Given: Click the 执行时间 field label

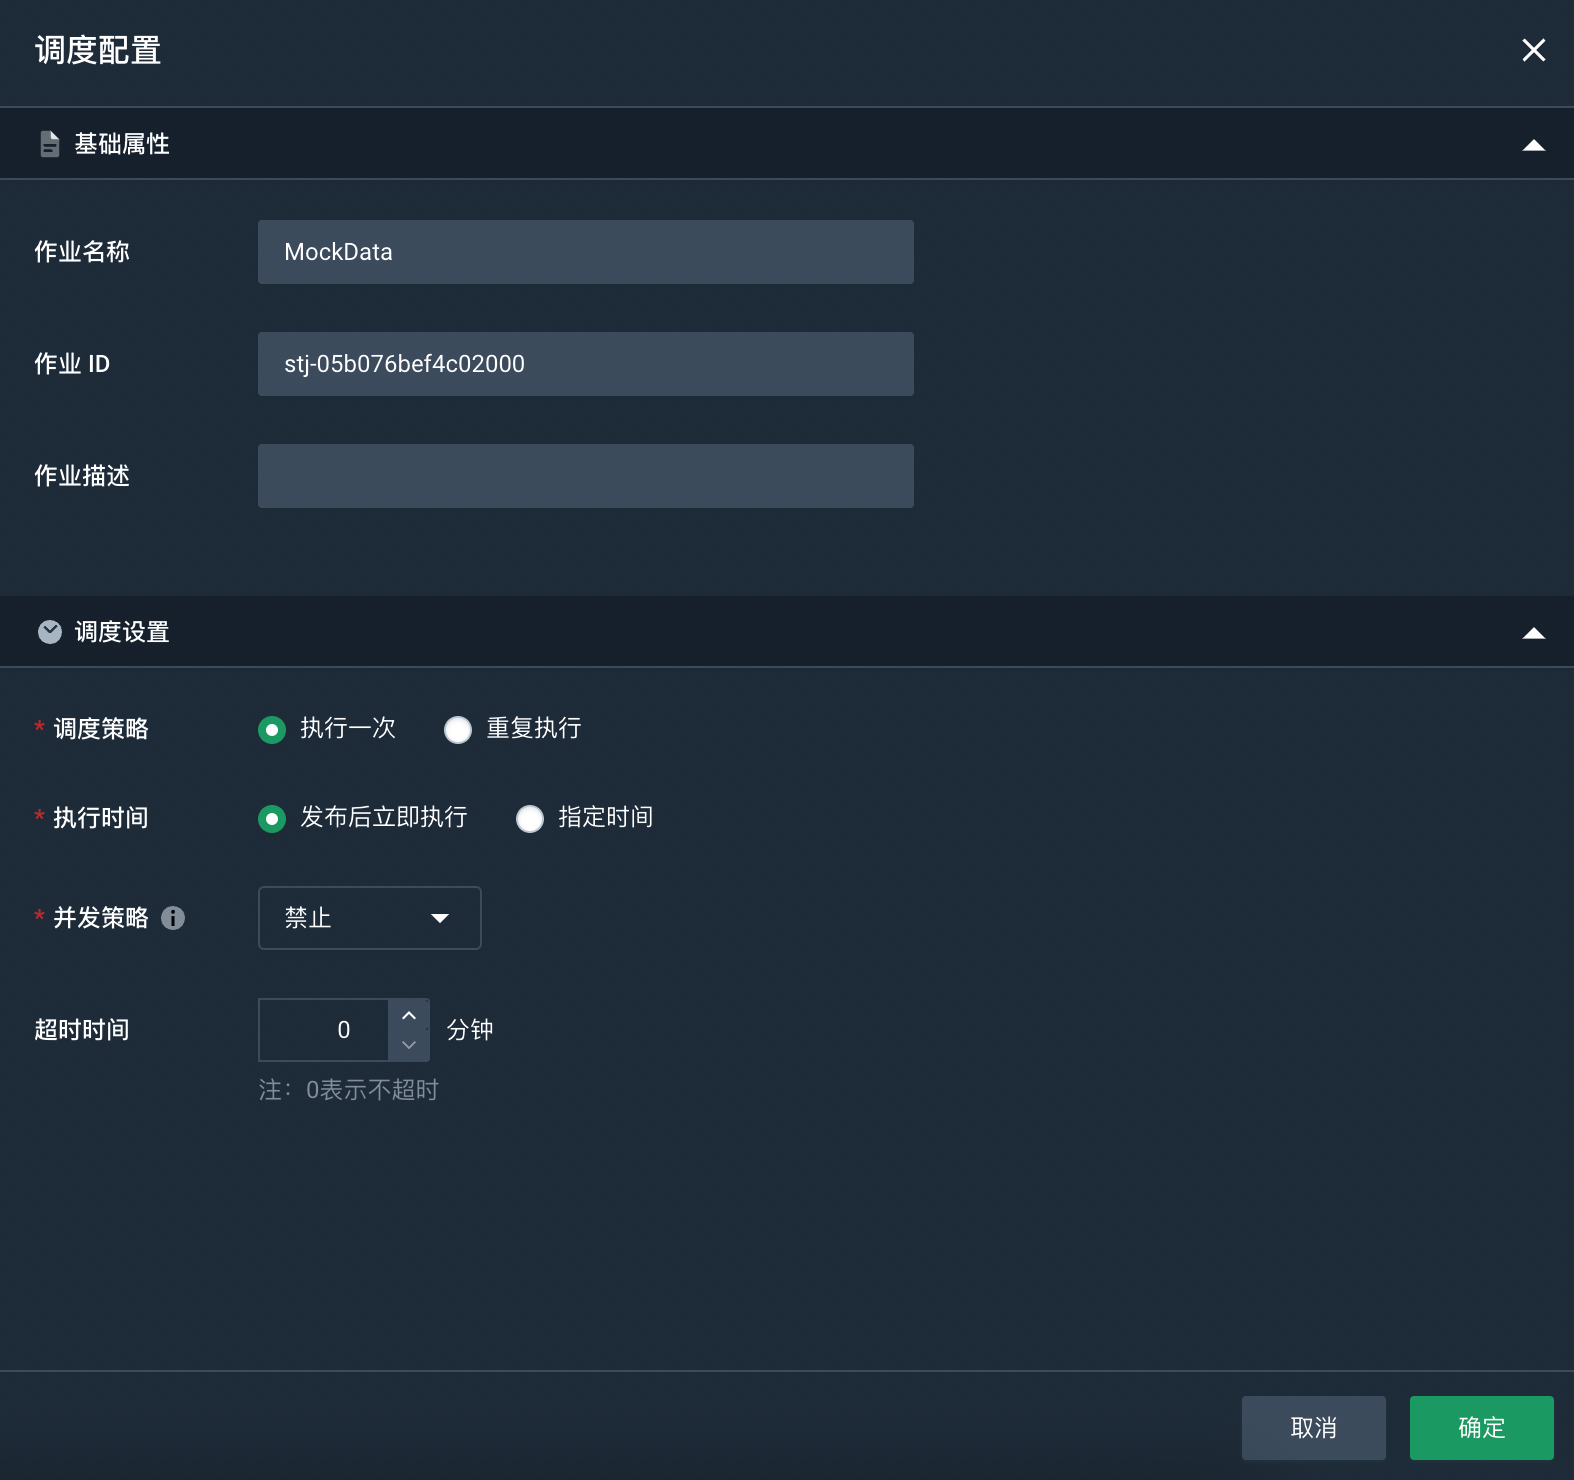Looking at the screenshot, I should 101,818.
